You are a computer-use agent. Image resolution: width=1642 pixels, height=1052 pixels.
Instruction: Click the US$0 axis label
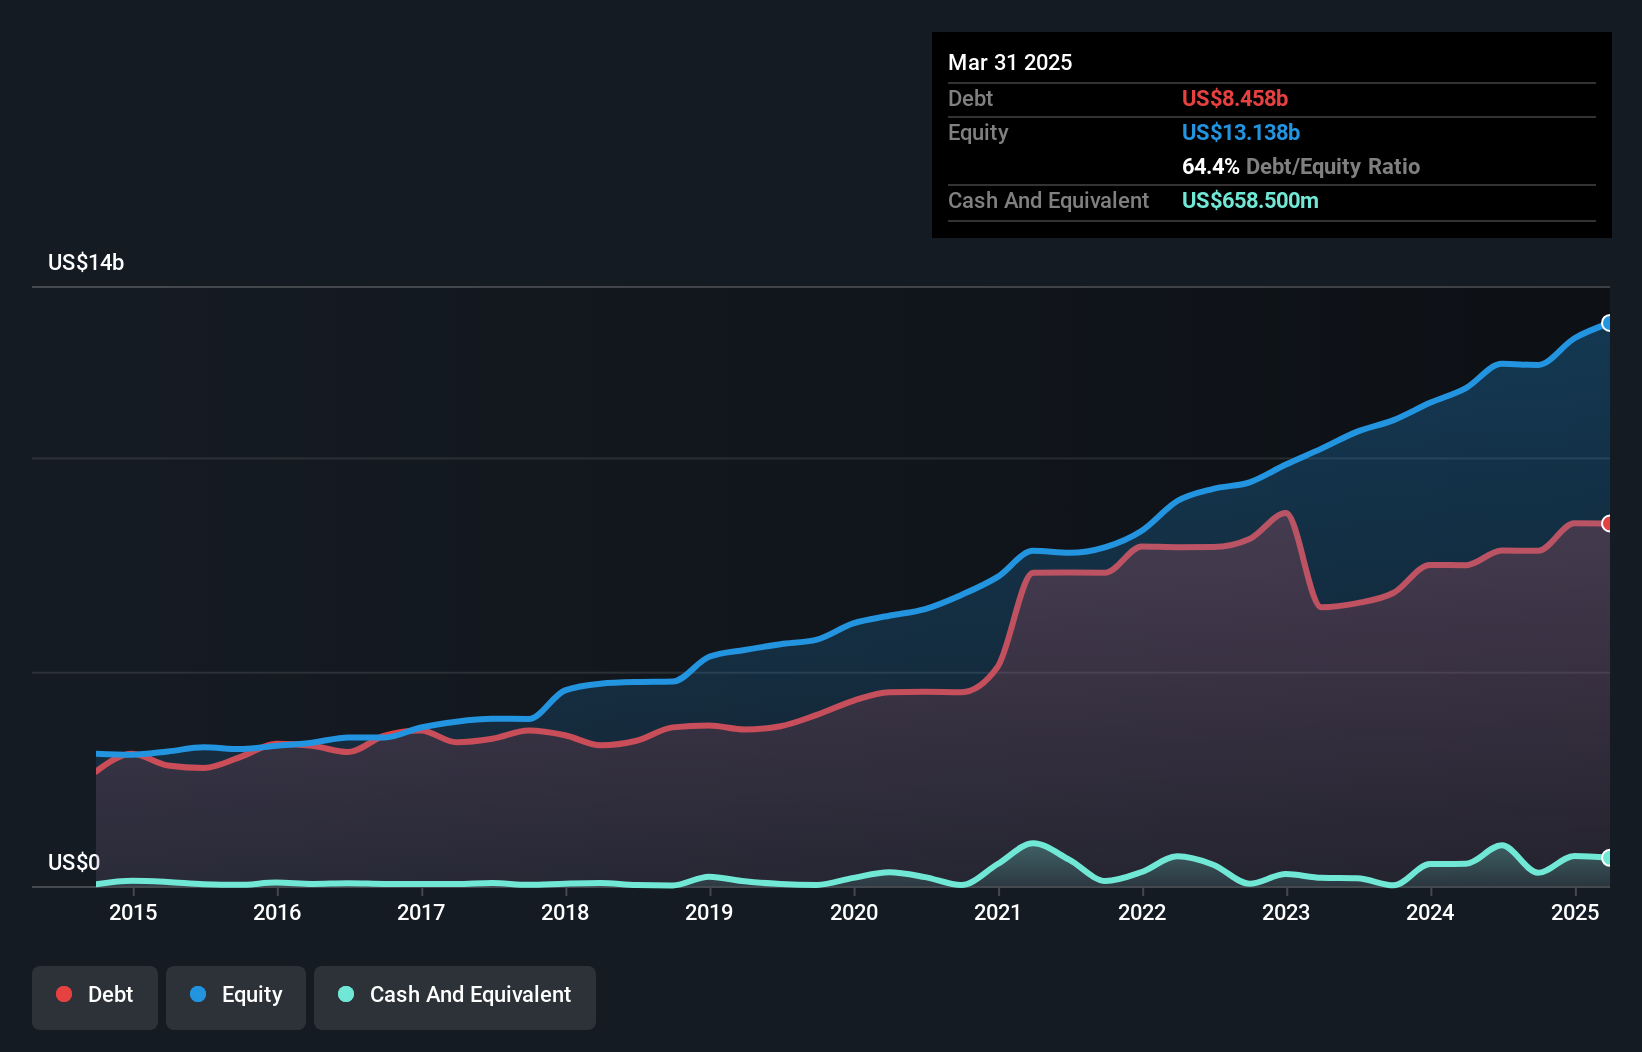pos(74,862)
